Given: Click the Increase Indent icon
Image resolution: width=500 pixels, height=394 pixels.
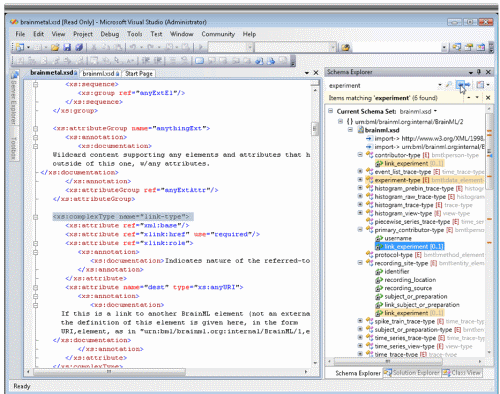Looking at the screenshot, I should click(157, 61).
